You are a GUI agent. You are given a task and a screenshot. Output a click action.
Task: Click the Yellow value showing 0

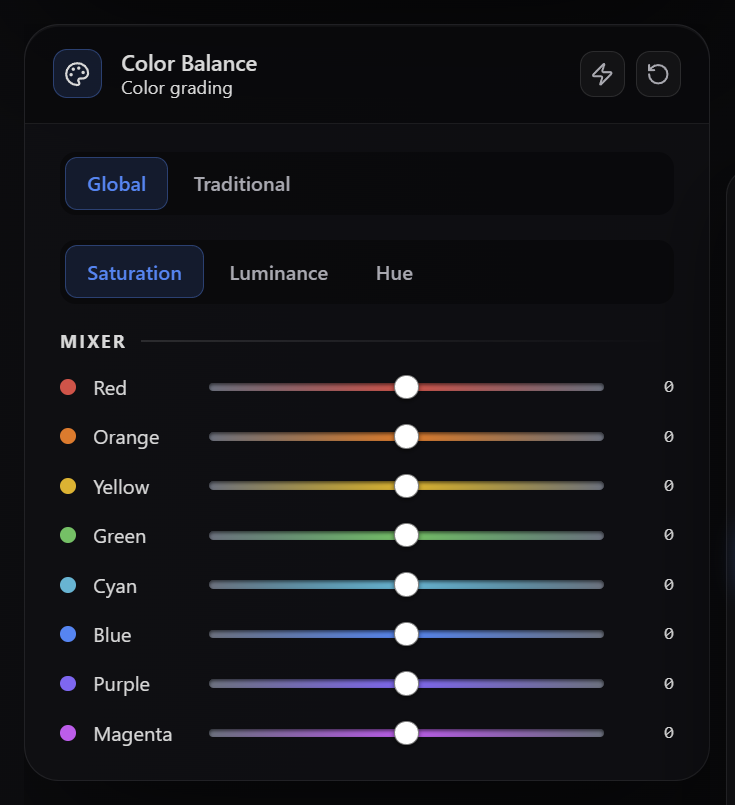click(668, 485)
